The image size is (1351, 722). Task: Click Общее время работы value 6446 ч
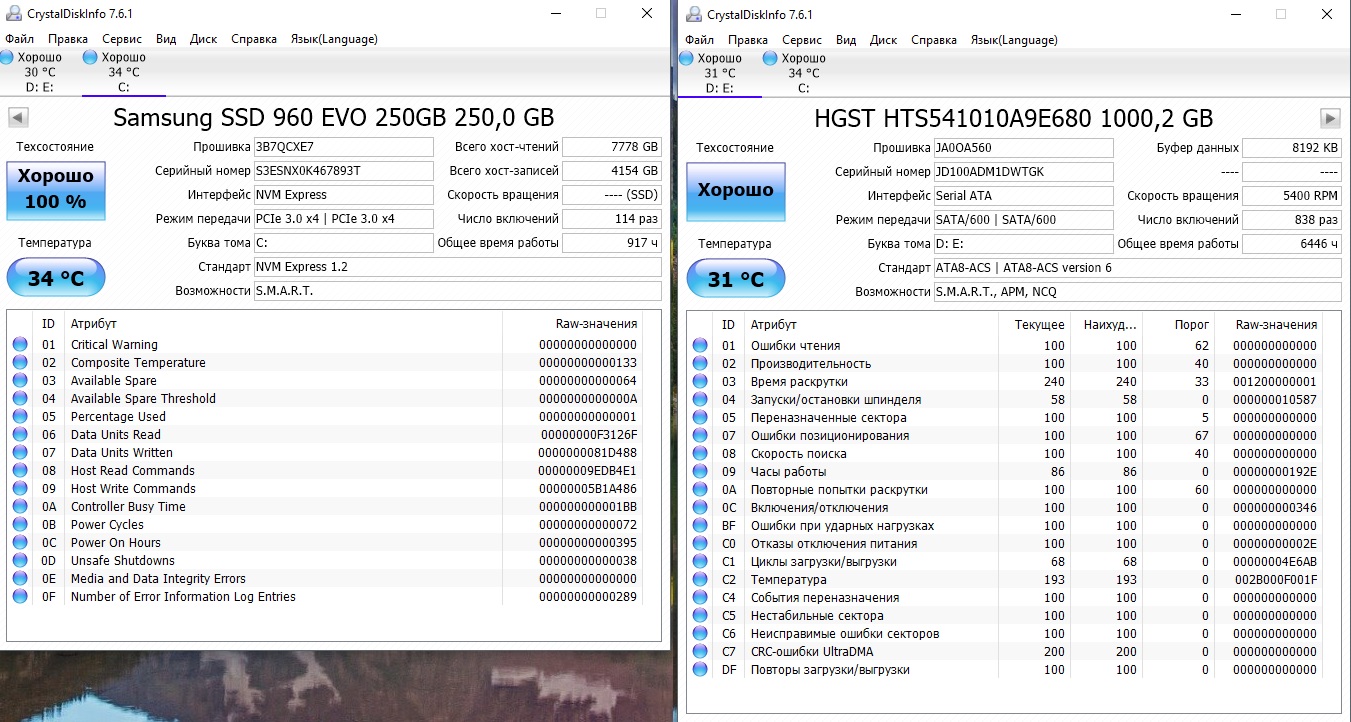click(x=1292, y=244)
